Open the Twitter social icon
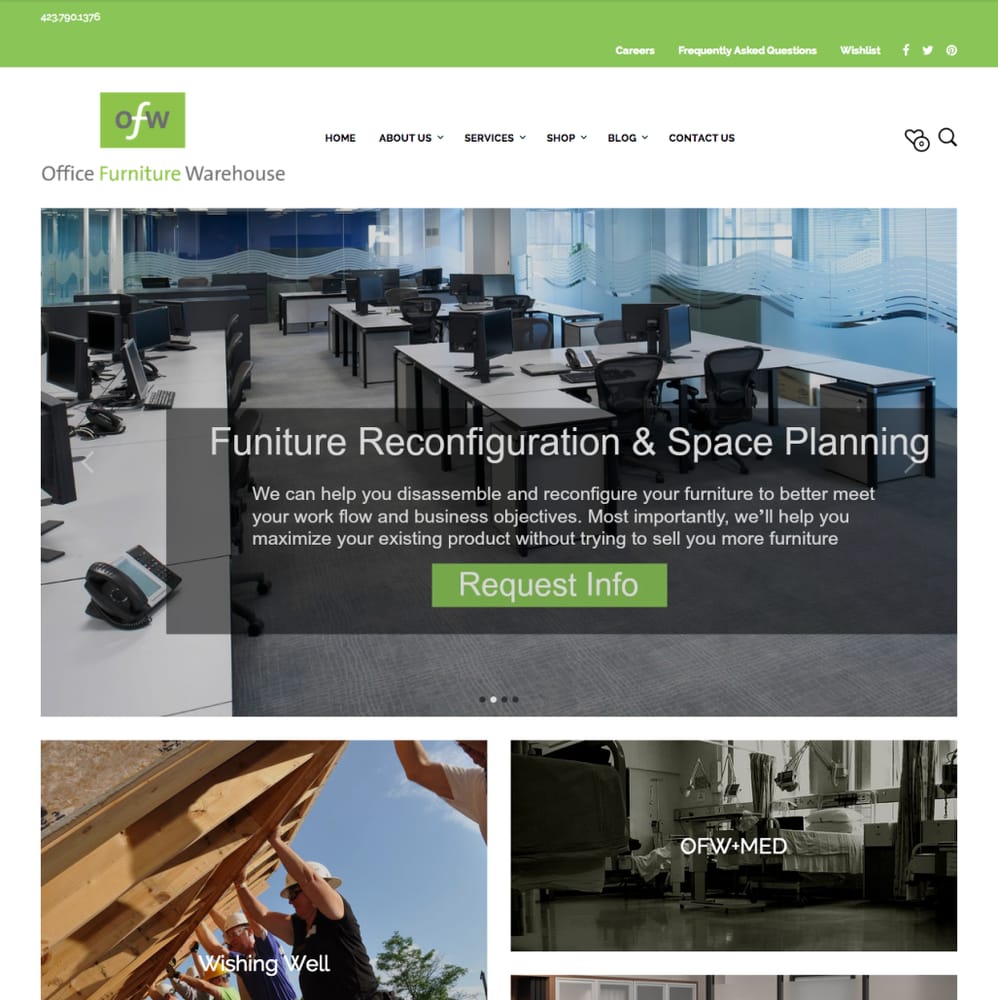The image size is (998, 1000). [x=927, y=50]
